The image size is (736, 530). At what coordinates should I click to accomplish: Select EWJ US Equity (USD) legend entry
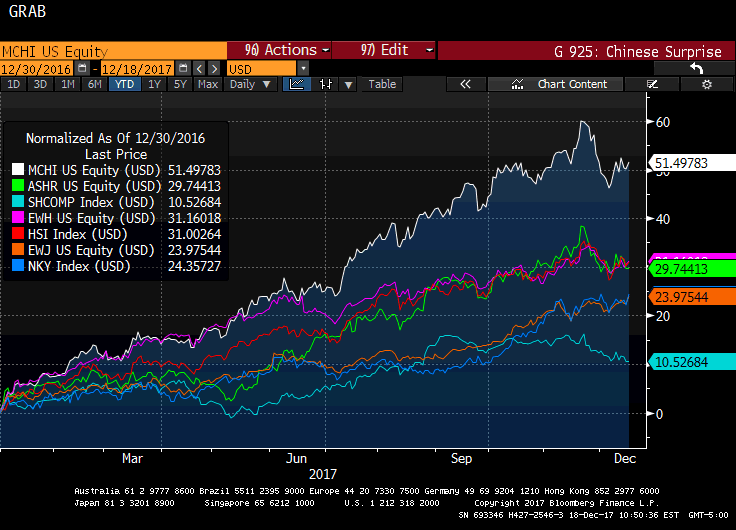[91, 250]
